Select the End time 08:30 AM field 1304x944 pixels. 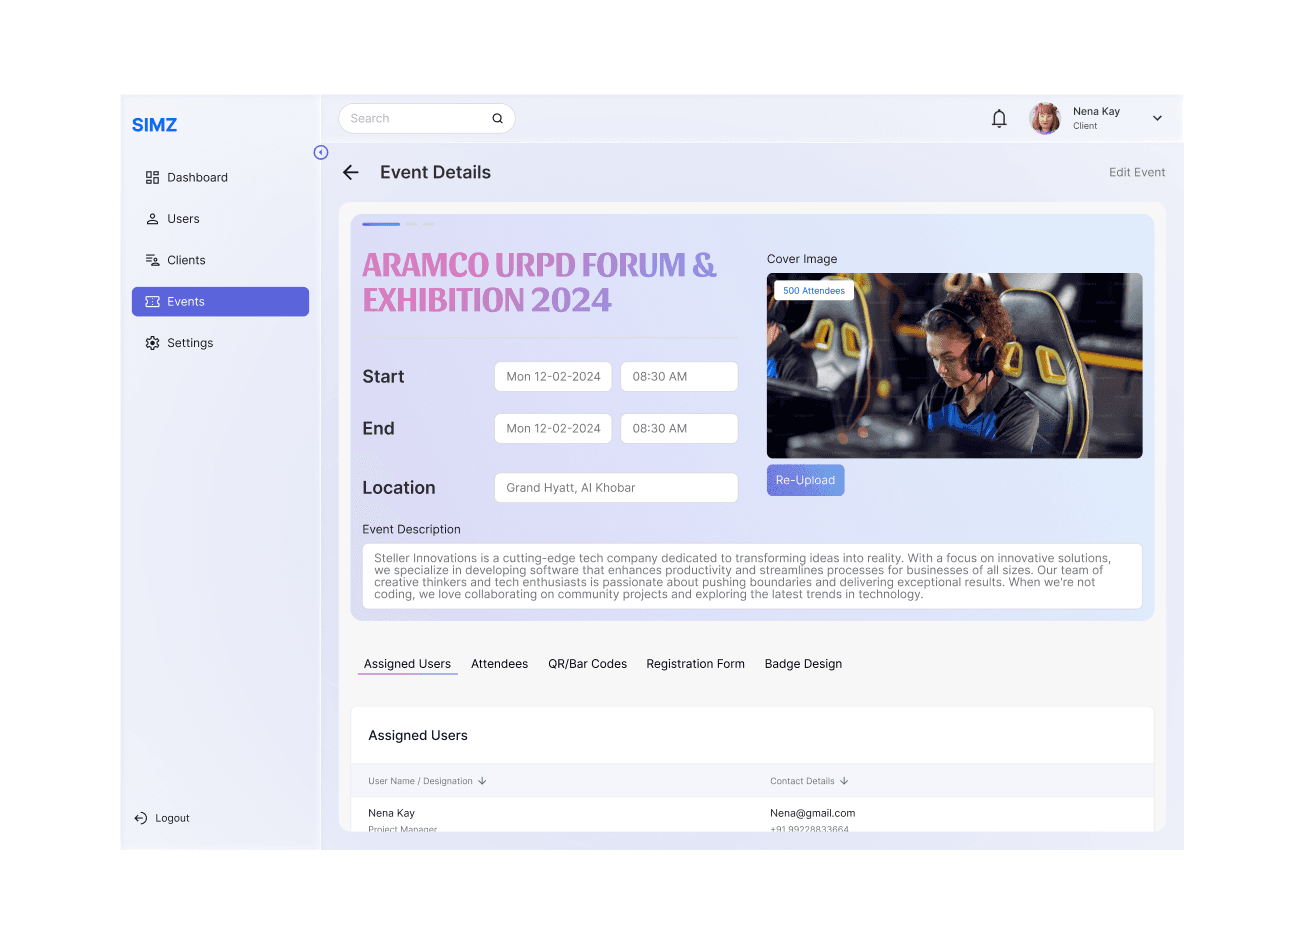point(679,428)
